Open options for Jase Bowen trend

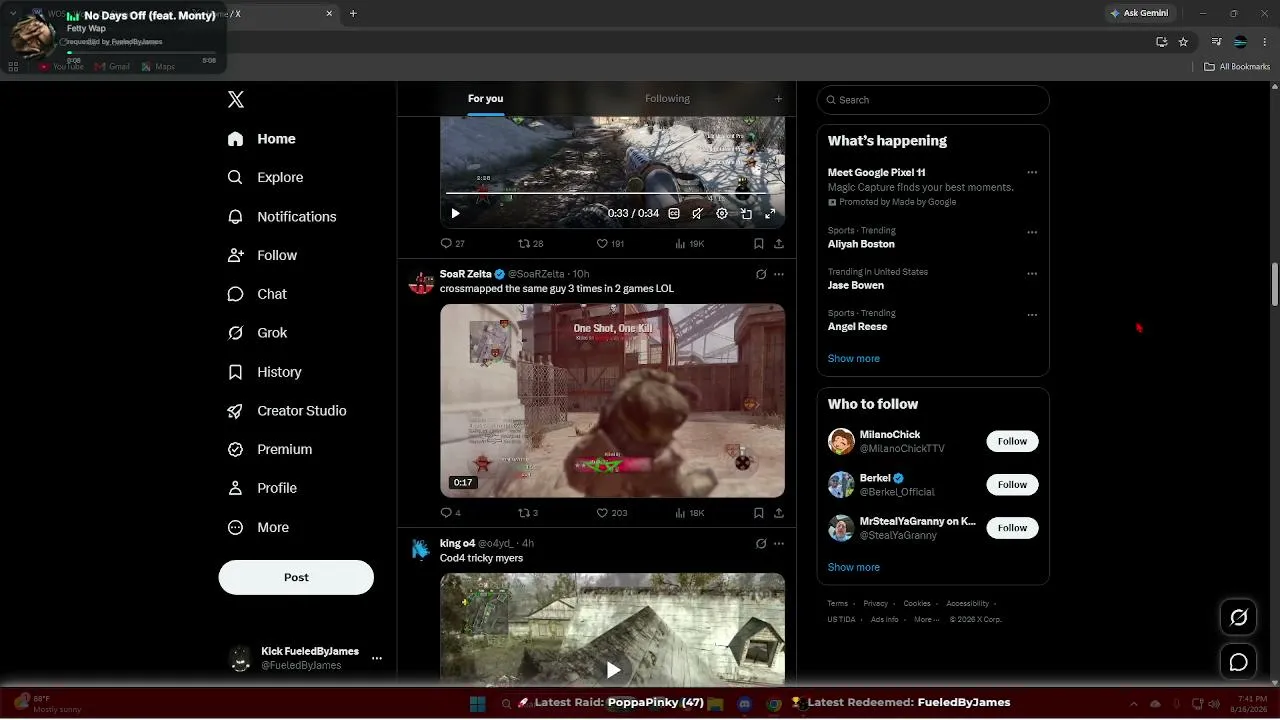(1032, 273)
